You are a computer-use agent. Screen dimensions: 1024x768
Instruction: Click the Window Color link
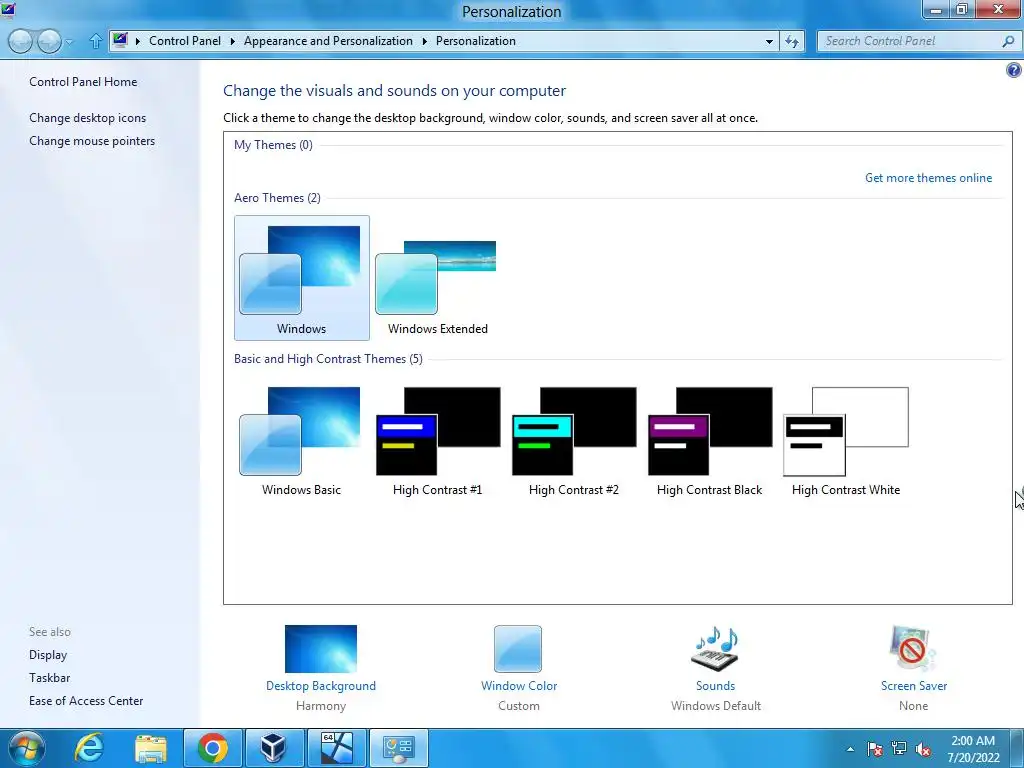pos(519,686)
